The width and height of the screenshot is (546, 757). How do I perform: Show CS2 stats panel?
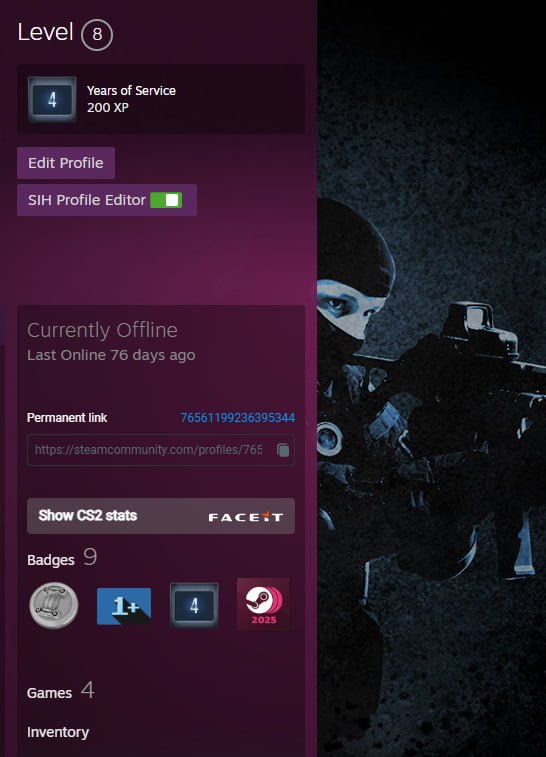coord(161,516)
